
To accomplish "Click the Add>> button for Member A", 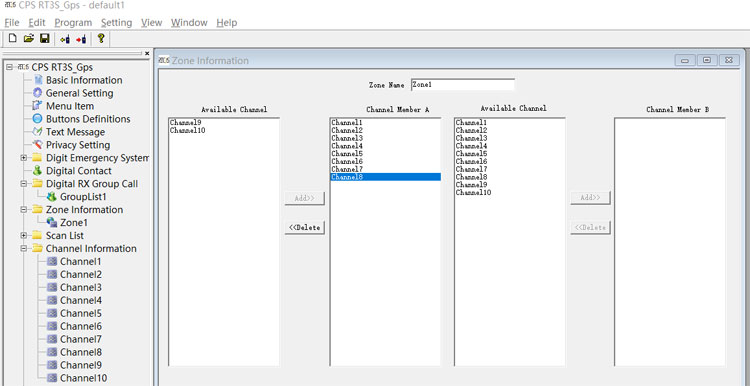I will pyautogui.click(x=305, y=198).
